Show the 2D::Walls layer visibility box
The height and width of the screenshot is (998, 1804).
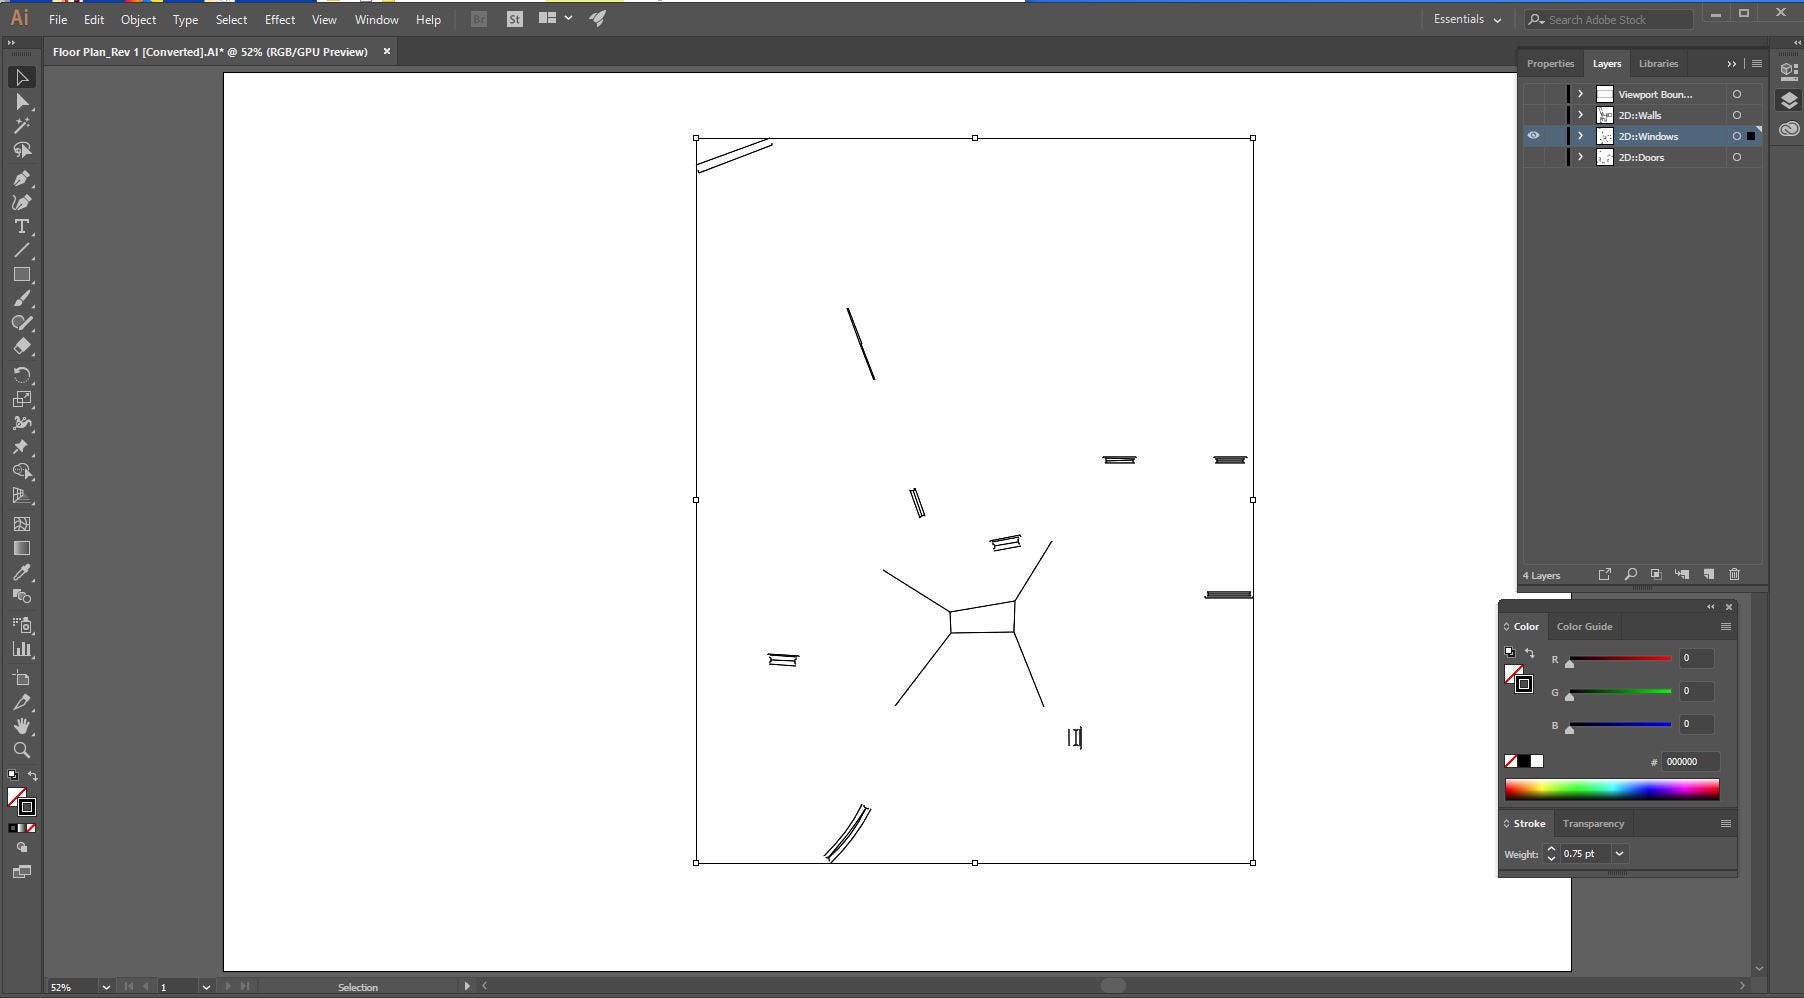point(1533,115)
